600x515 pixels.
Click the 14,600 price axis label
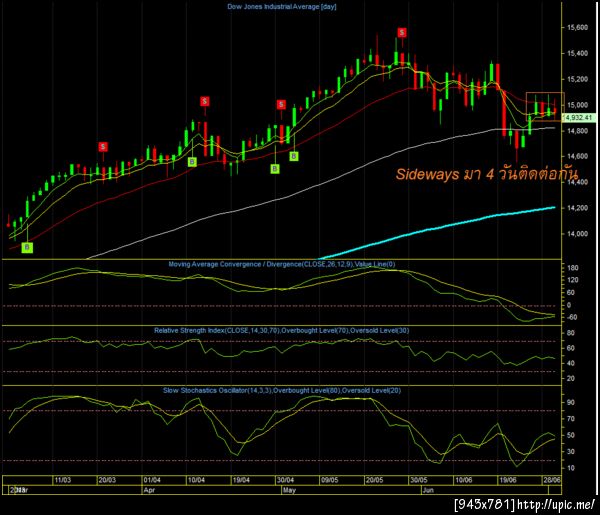coord(577,156)
